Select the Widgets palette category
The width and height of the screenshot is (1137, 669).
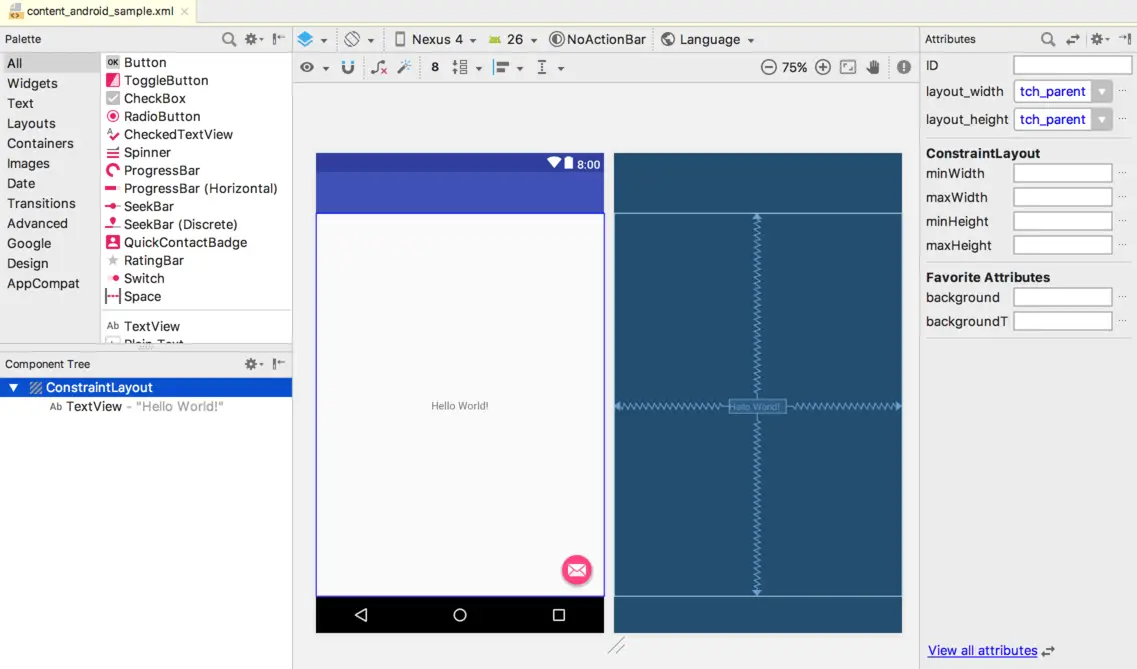(32, 84)
